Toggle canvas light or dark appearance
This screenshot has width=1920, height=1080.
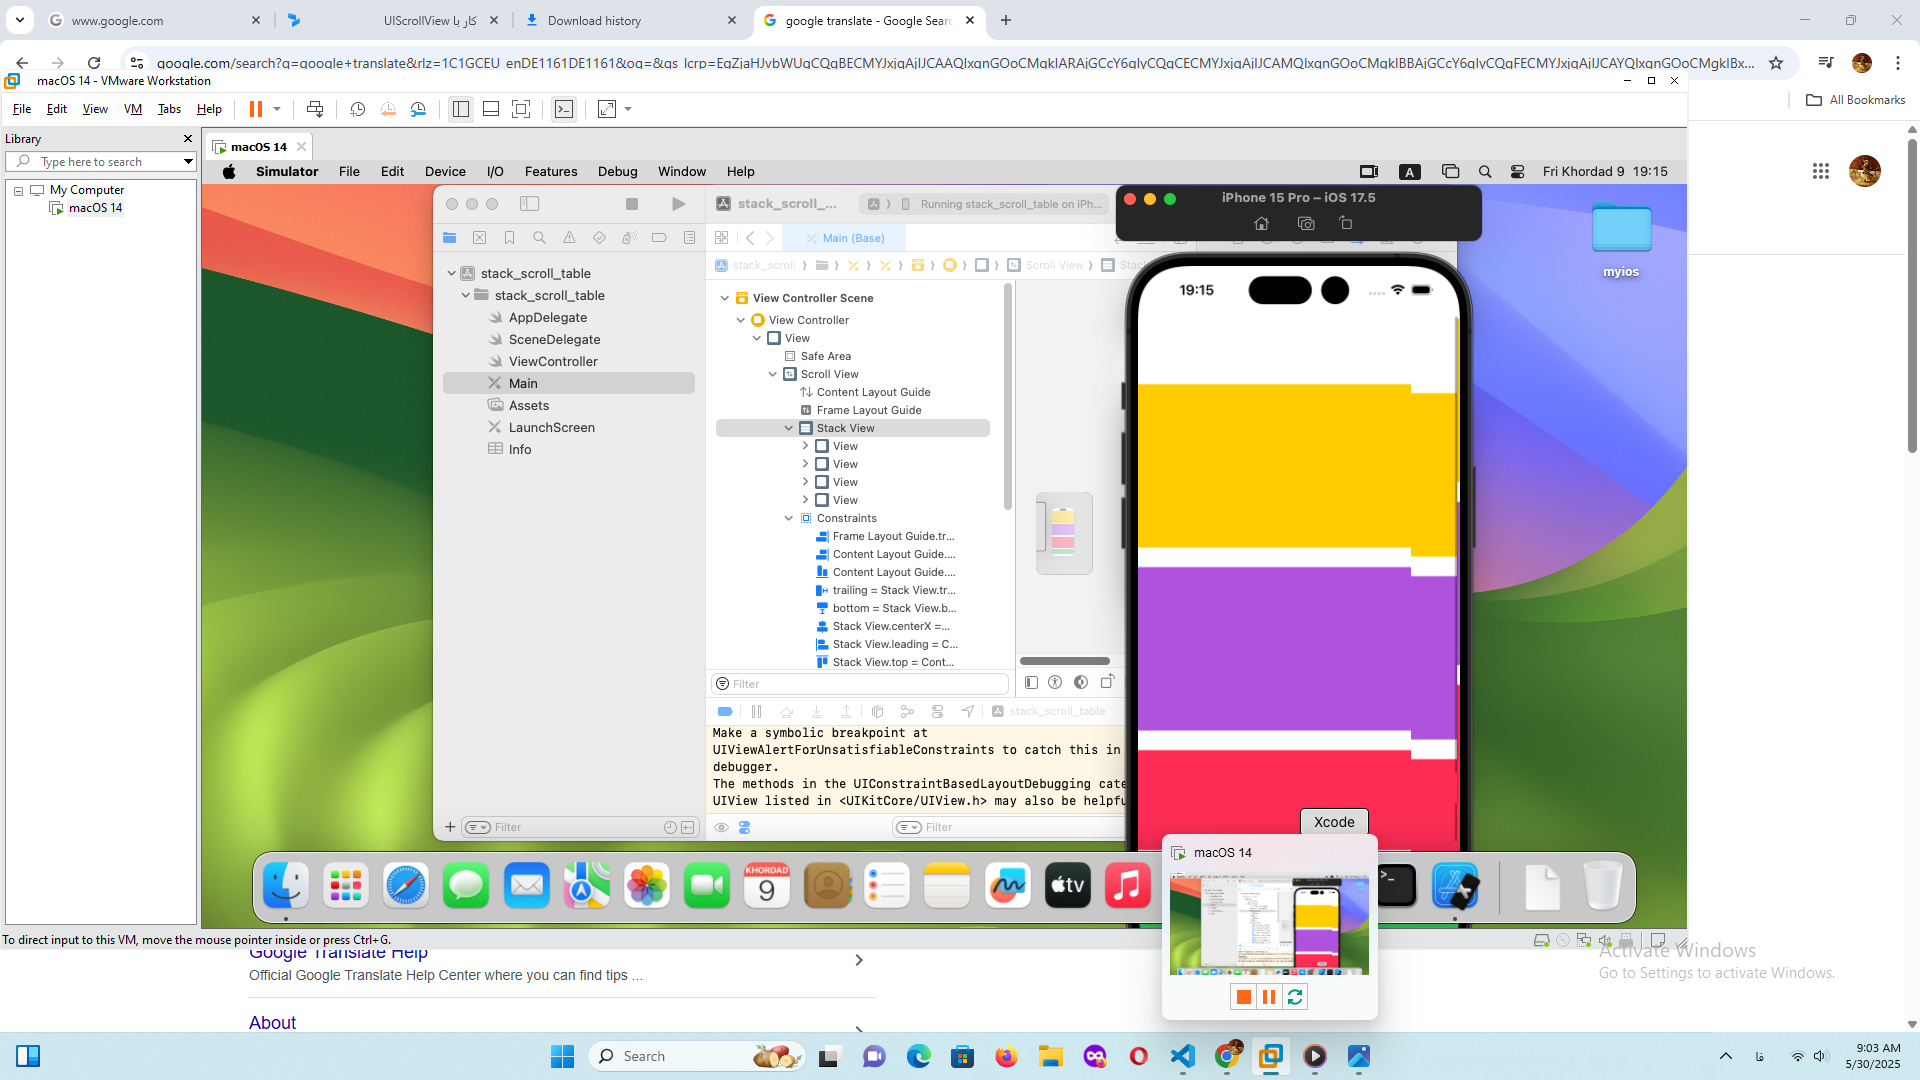pyautogui.click(x=1081, y=682)
